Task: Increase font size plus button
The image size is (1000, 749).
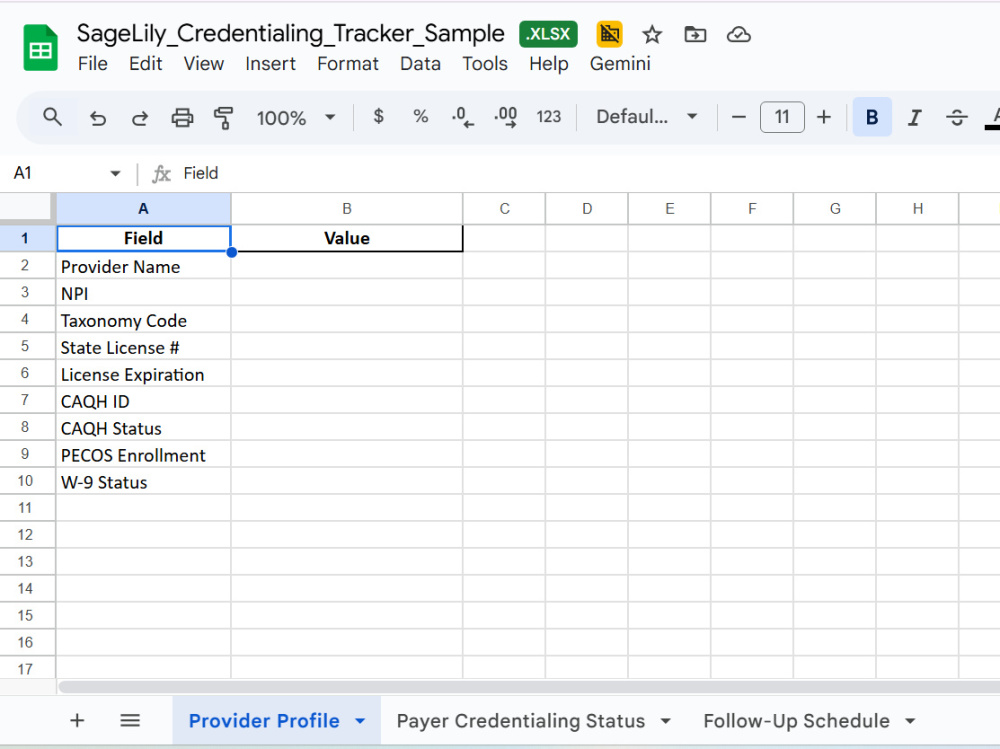Action: click(824, 117)
